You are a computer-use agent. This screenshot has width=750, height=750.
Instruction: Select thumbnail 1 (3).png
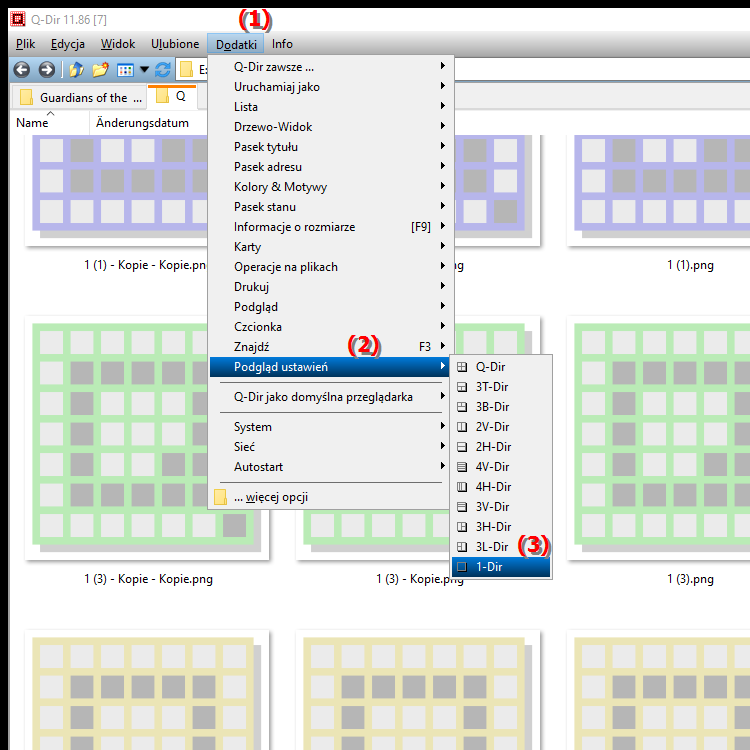click(660, 438)
